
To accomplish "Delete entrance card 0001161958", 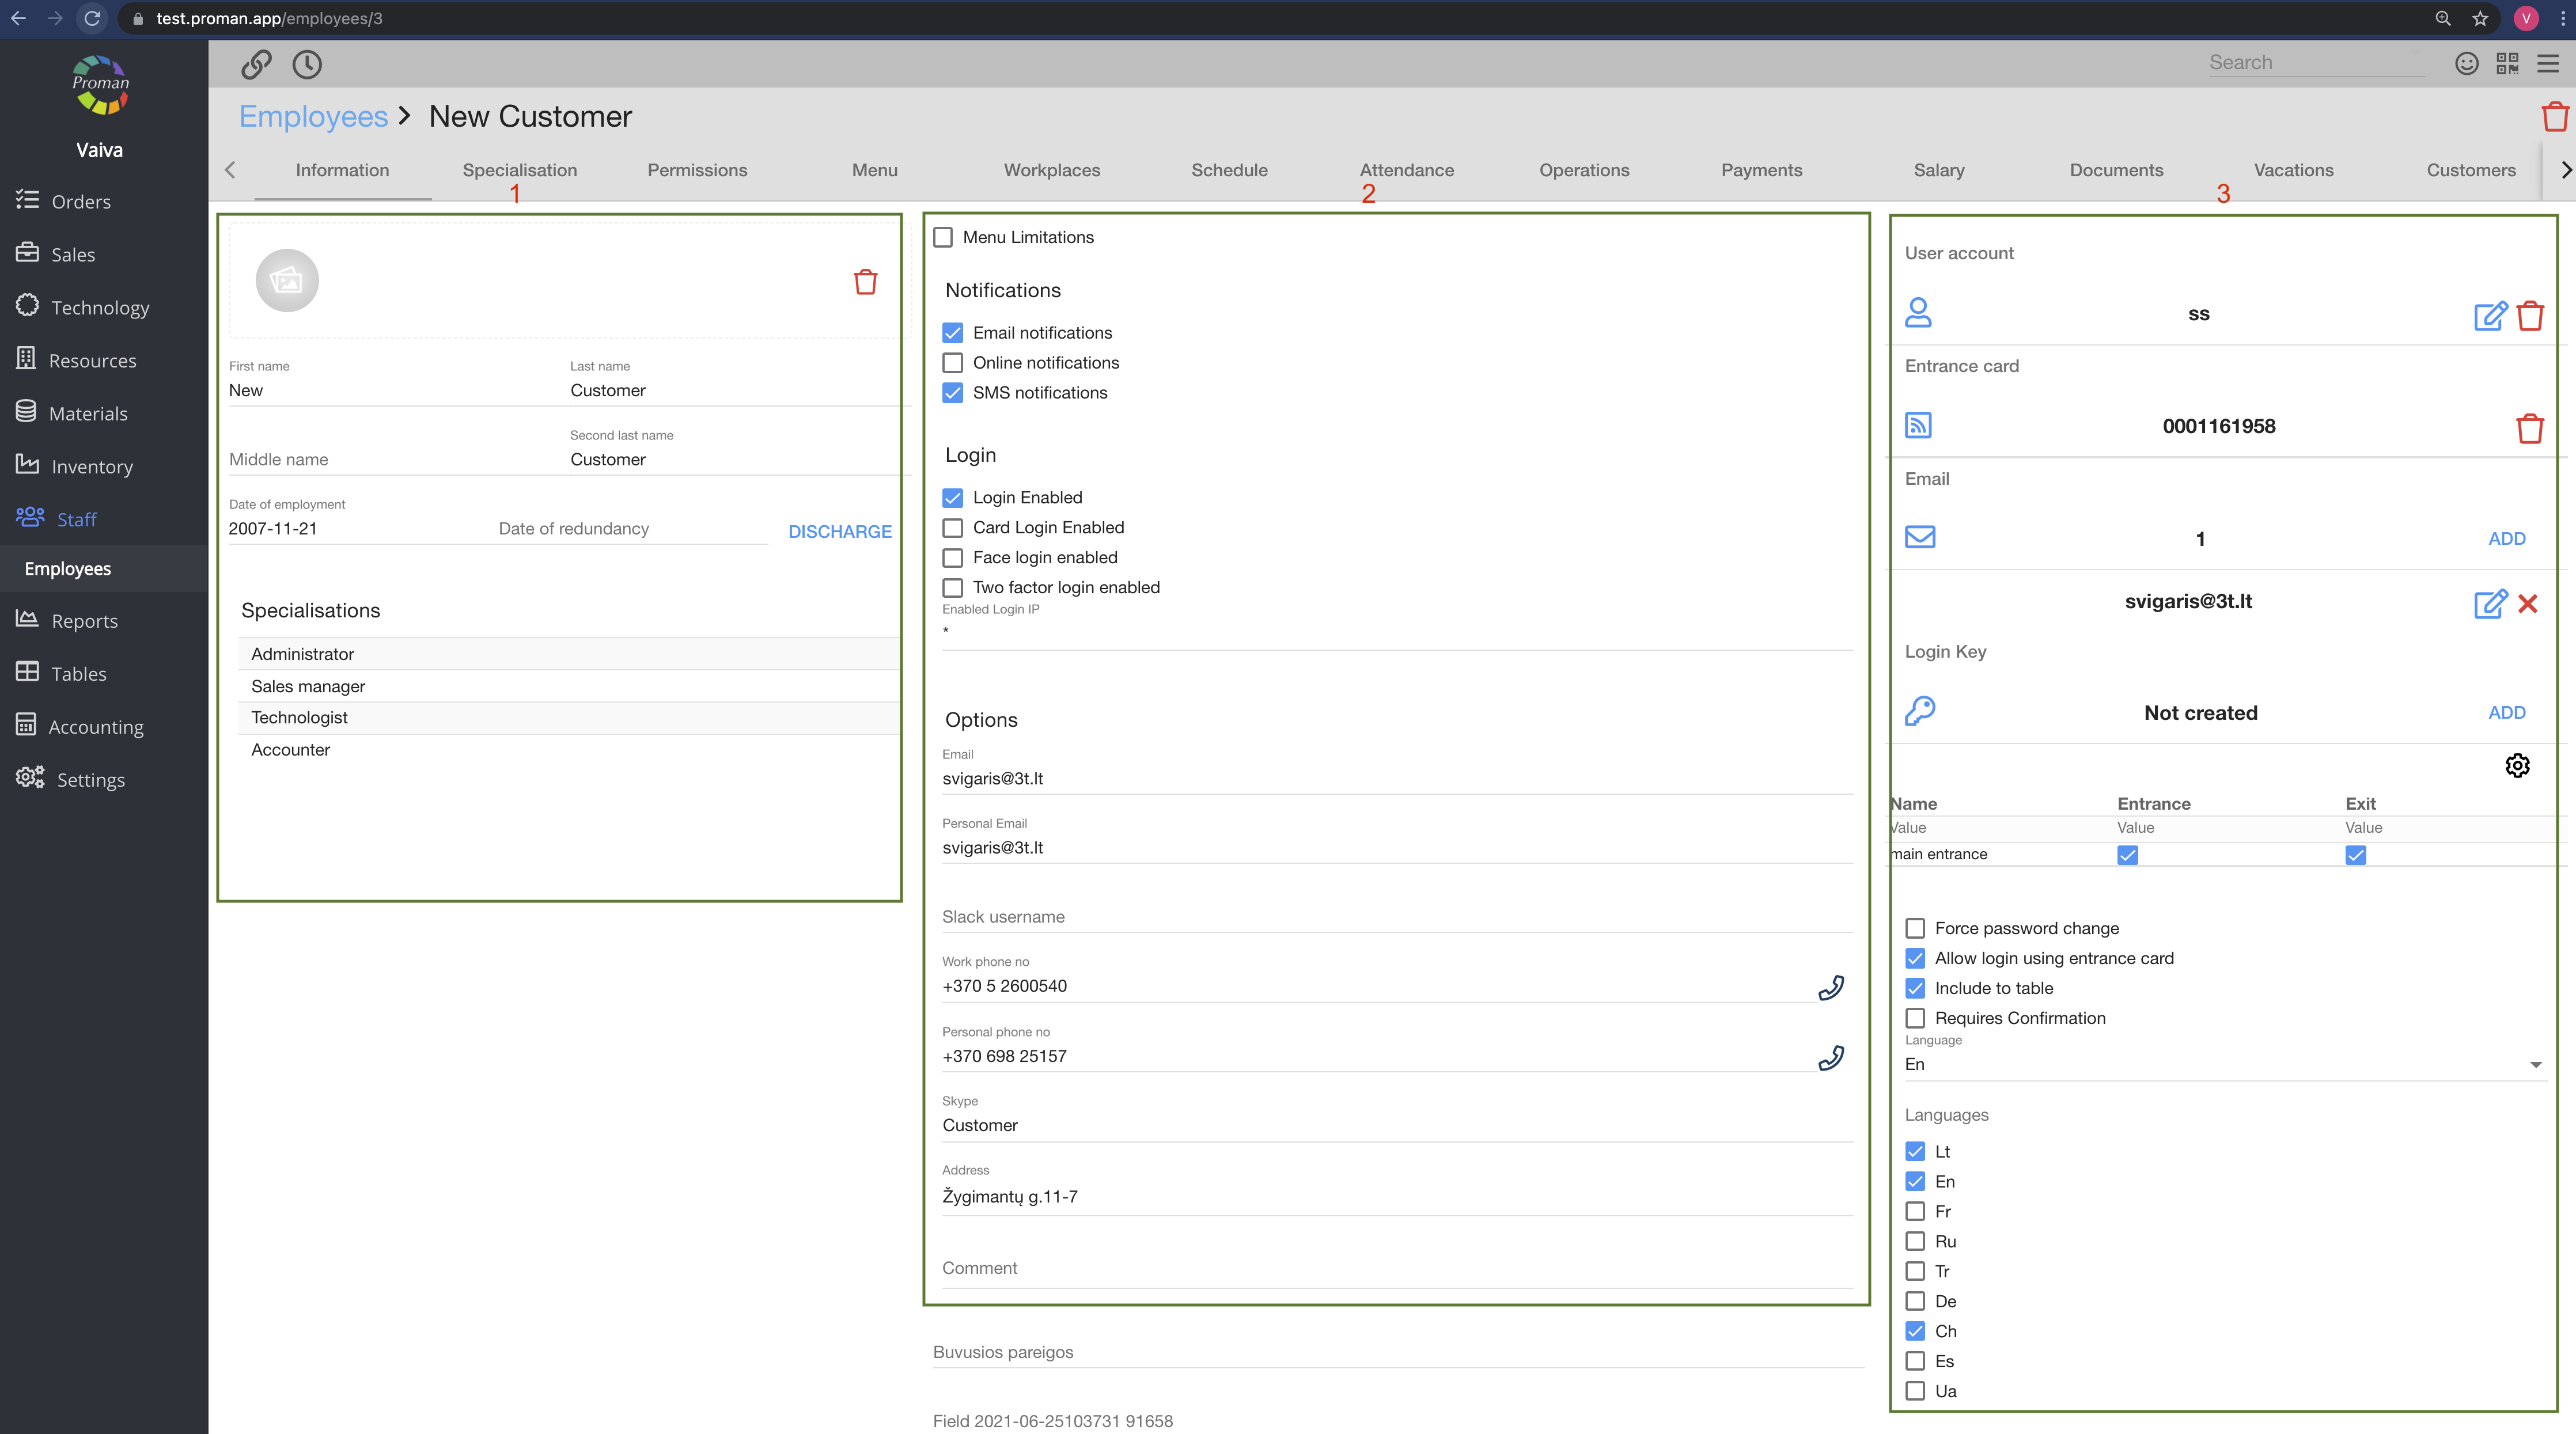I will [2530, 428].
